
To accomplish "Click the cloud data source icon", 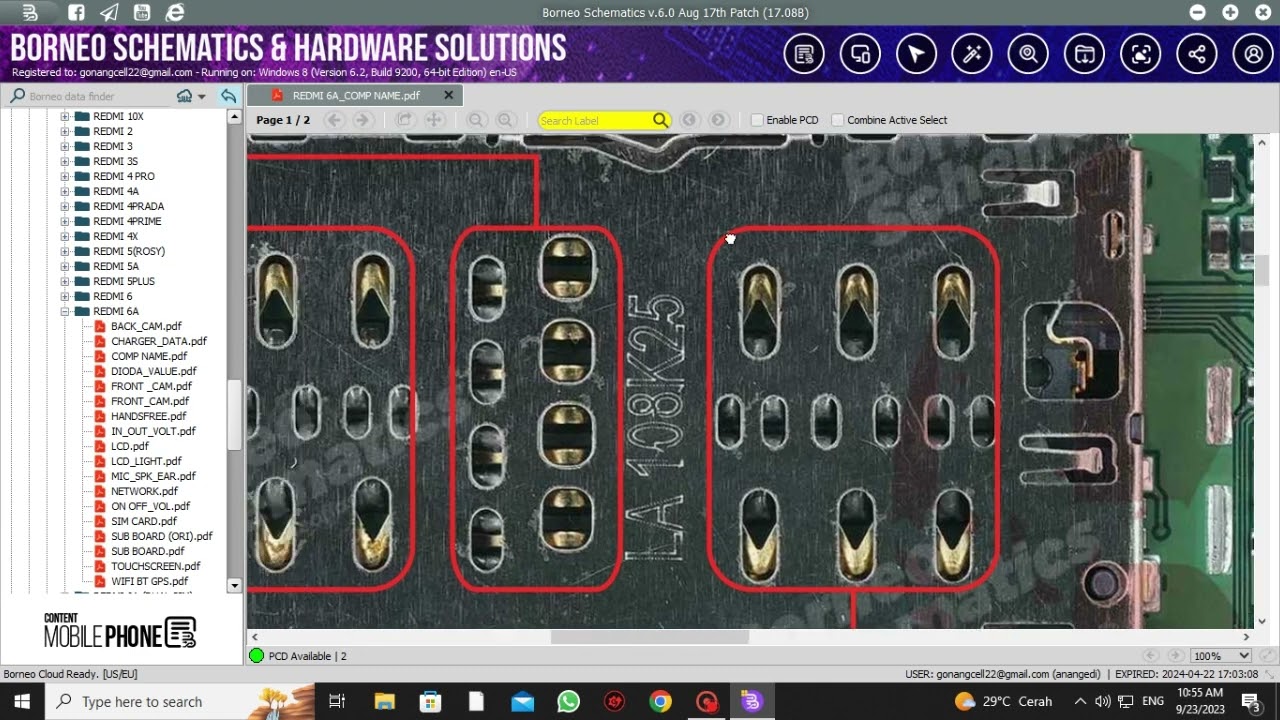I will coord(184,96).
